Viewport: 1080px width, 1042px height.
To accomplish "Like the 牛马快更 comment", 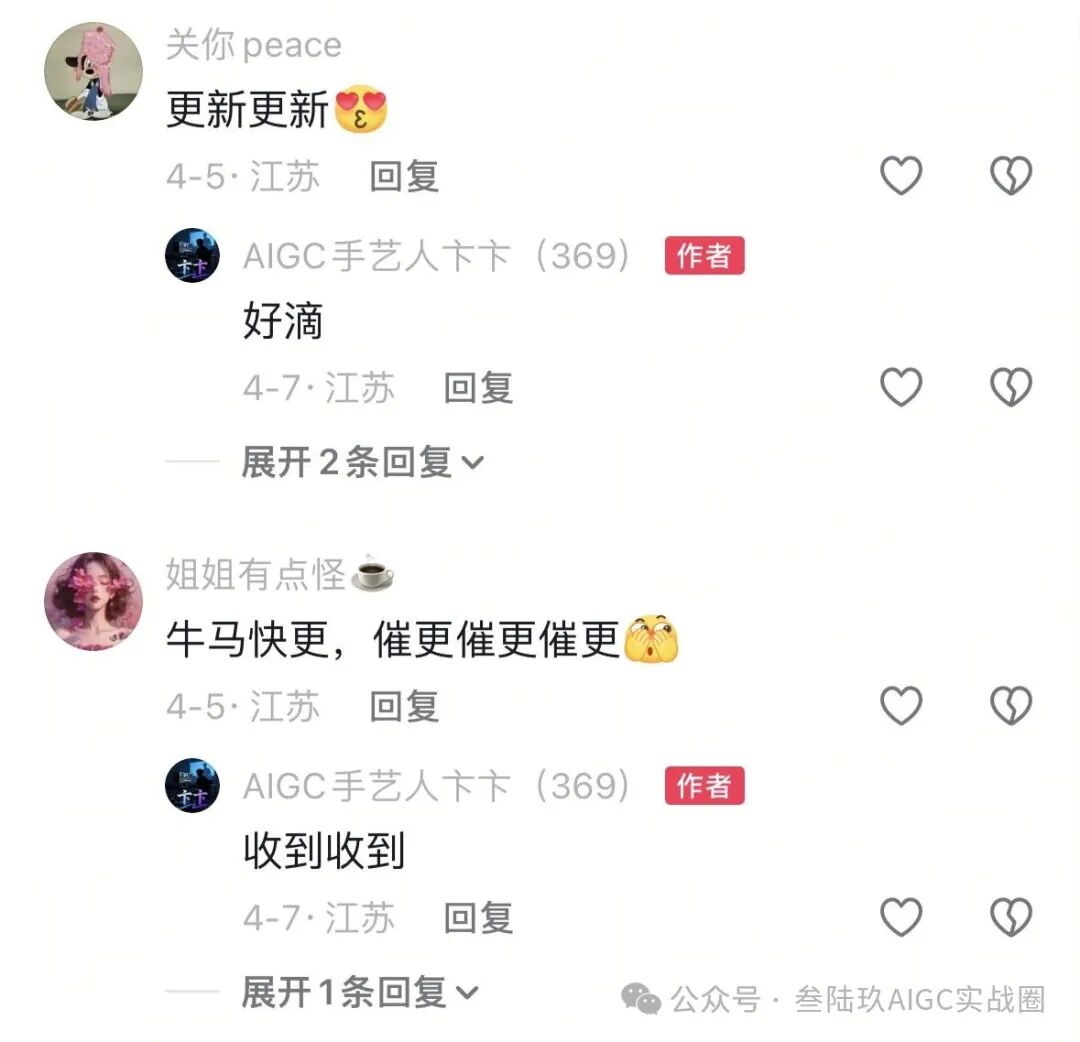I will pyautogui.click(x=901, y=705).
